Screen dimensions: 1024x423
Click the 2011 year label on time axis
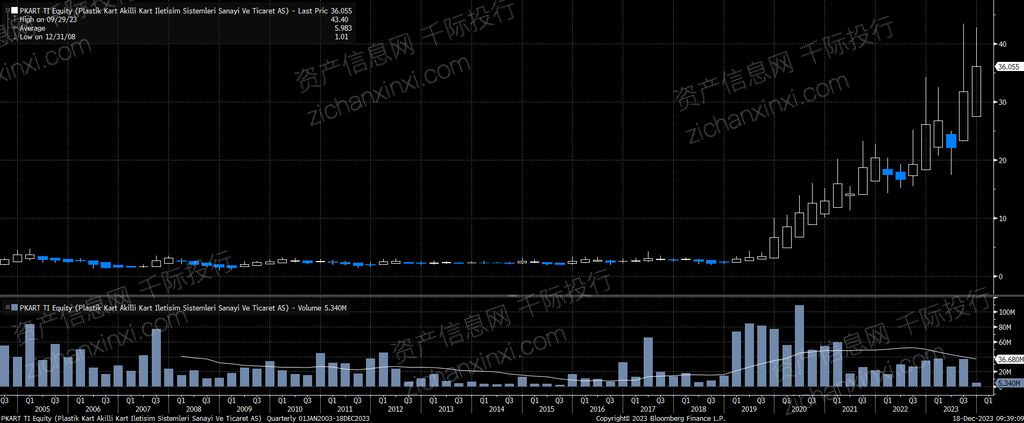click(x=344, y=409)
